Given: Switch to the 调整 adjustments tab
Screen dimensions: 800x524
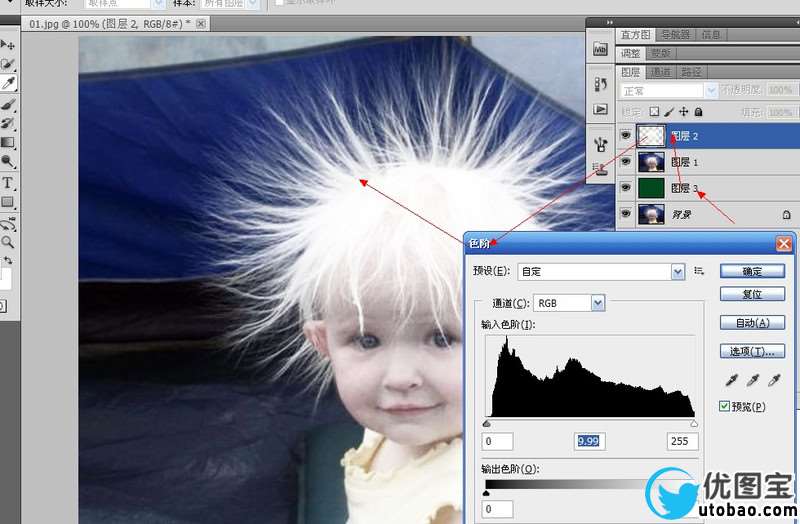Looking at the screenshot, I should [631, 53].
